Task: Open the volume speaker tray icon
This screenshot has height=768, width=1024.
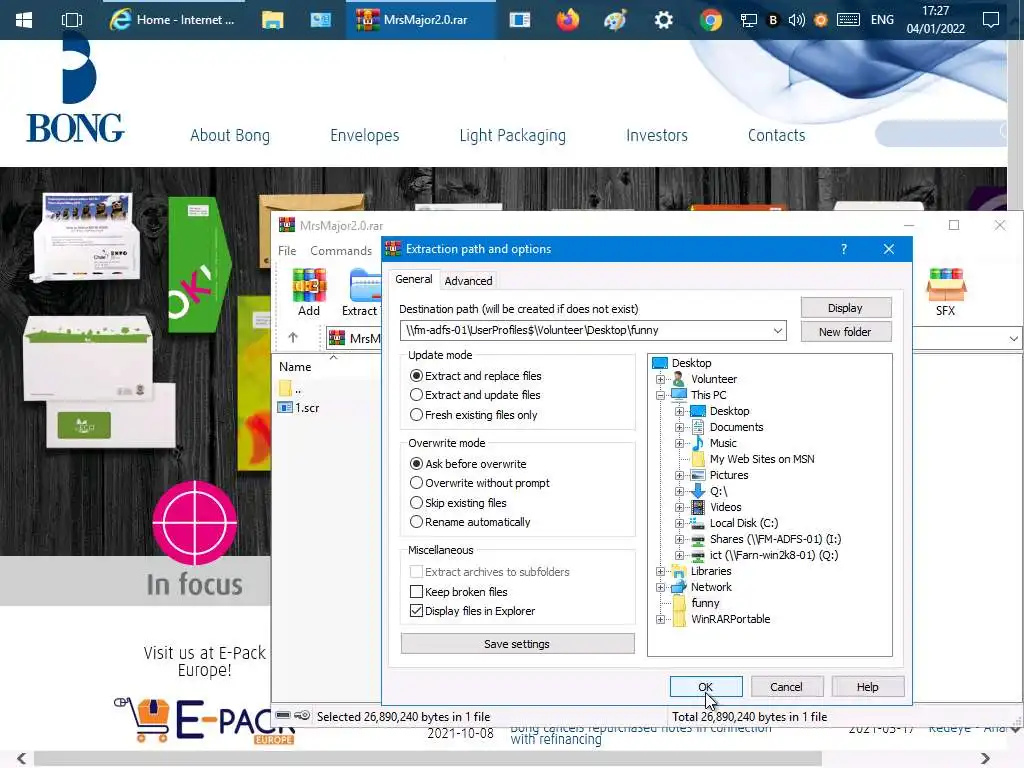Action: point(796,20)
